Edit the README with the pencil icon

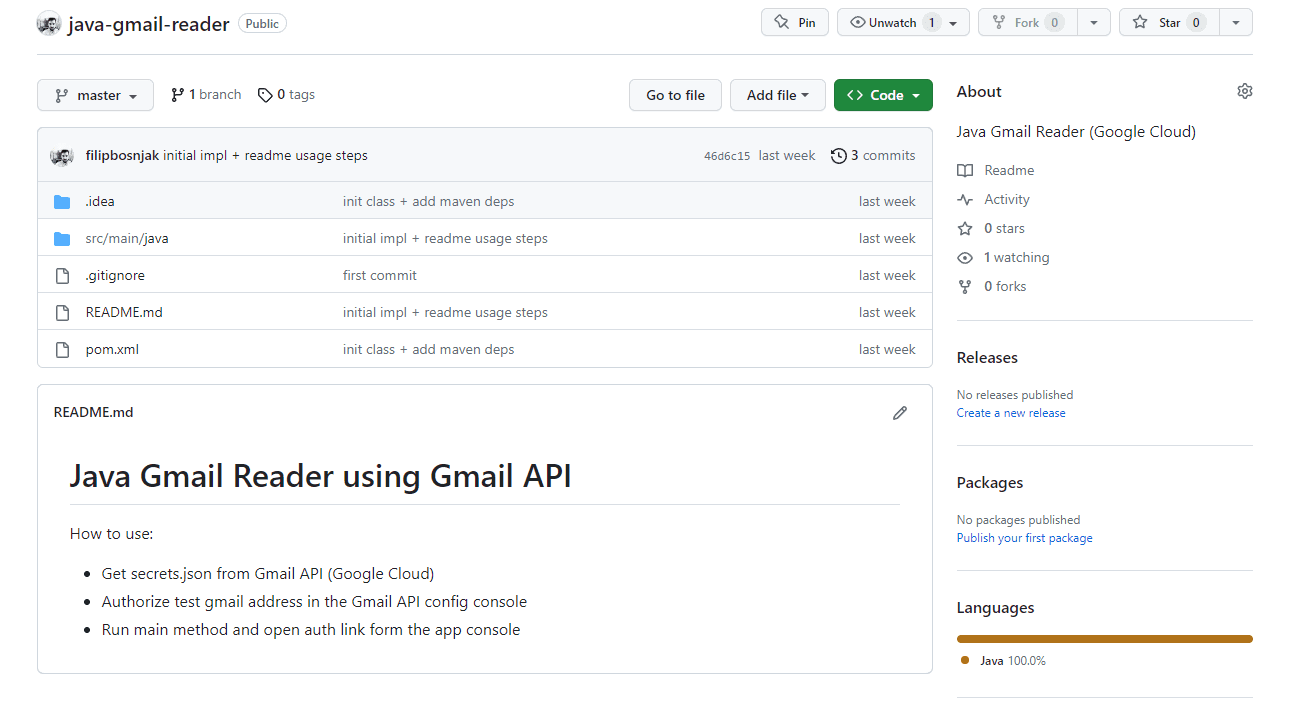(900, 412)
